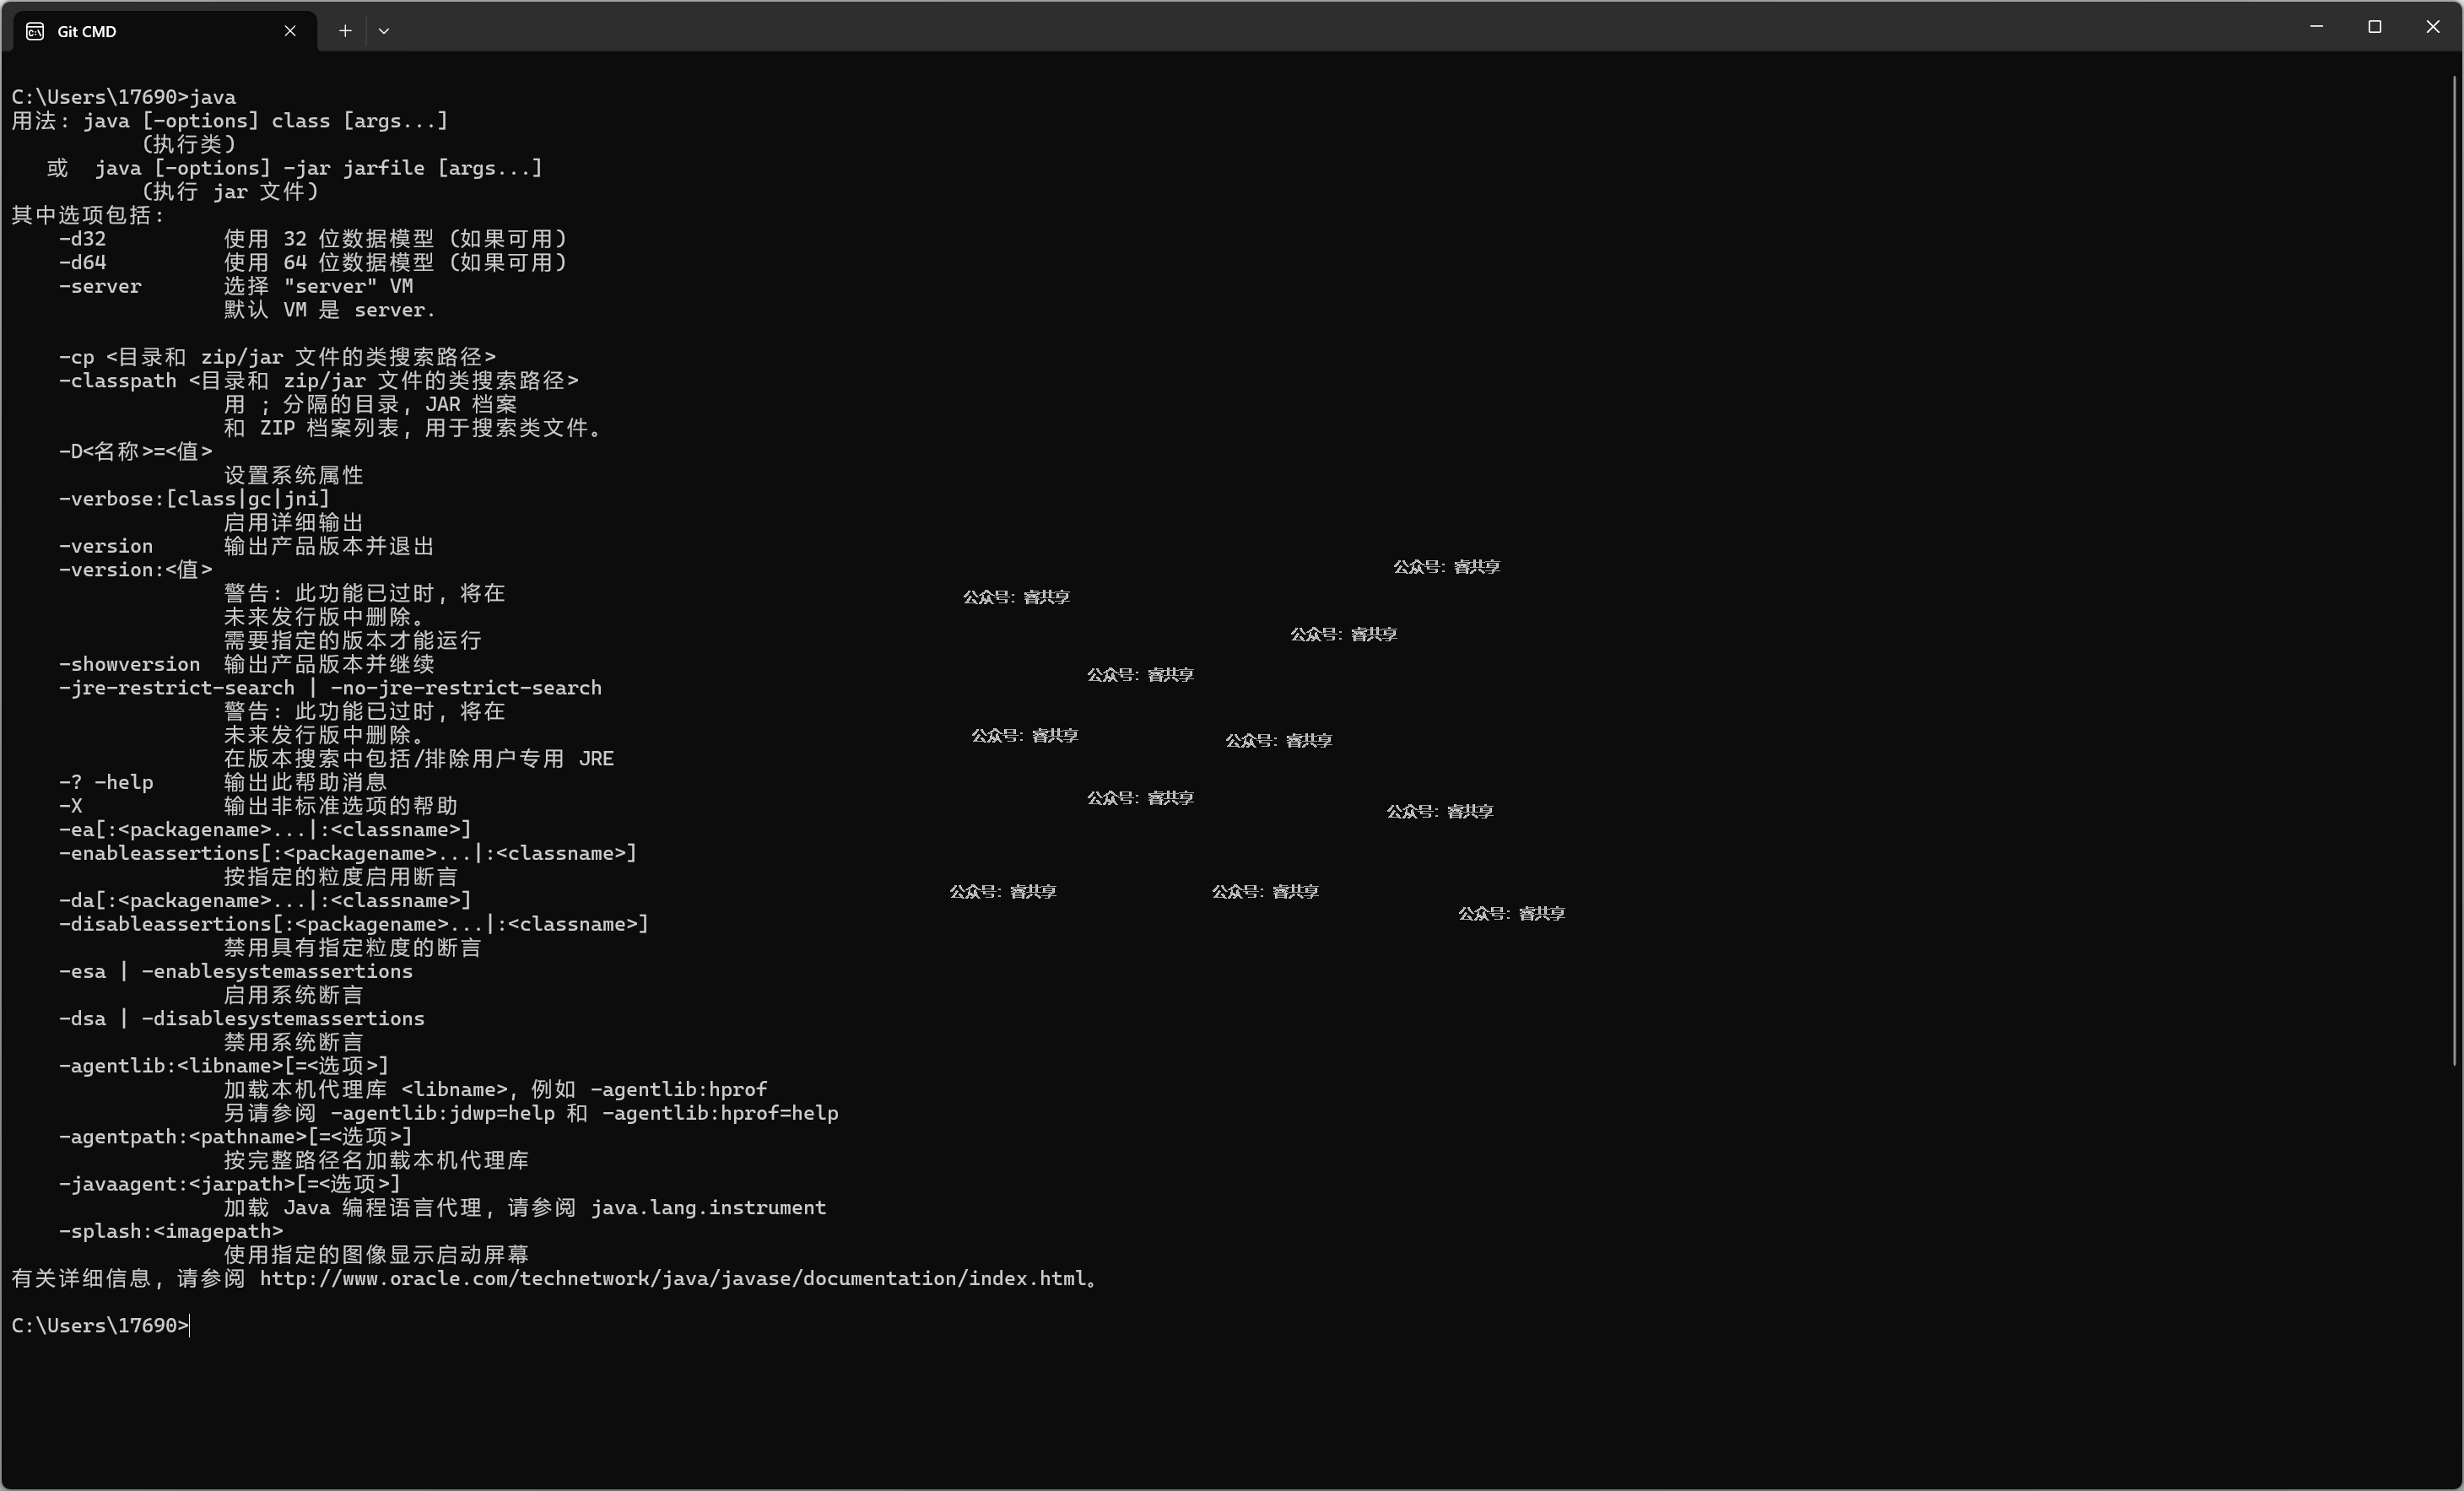2464x1491 pixels.
Task: Click the '-d64' option text
Action: [82, 263]
